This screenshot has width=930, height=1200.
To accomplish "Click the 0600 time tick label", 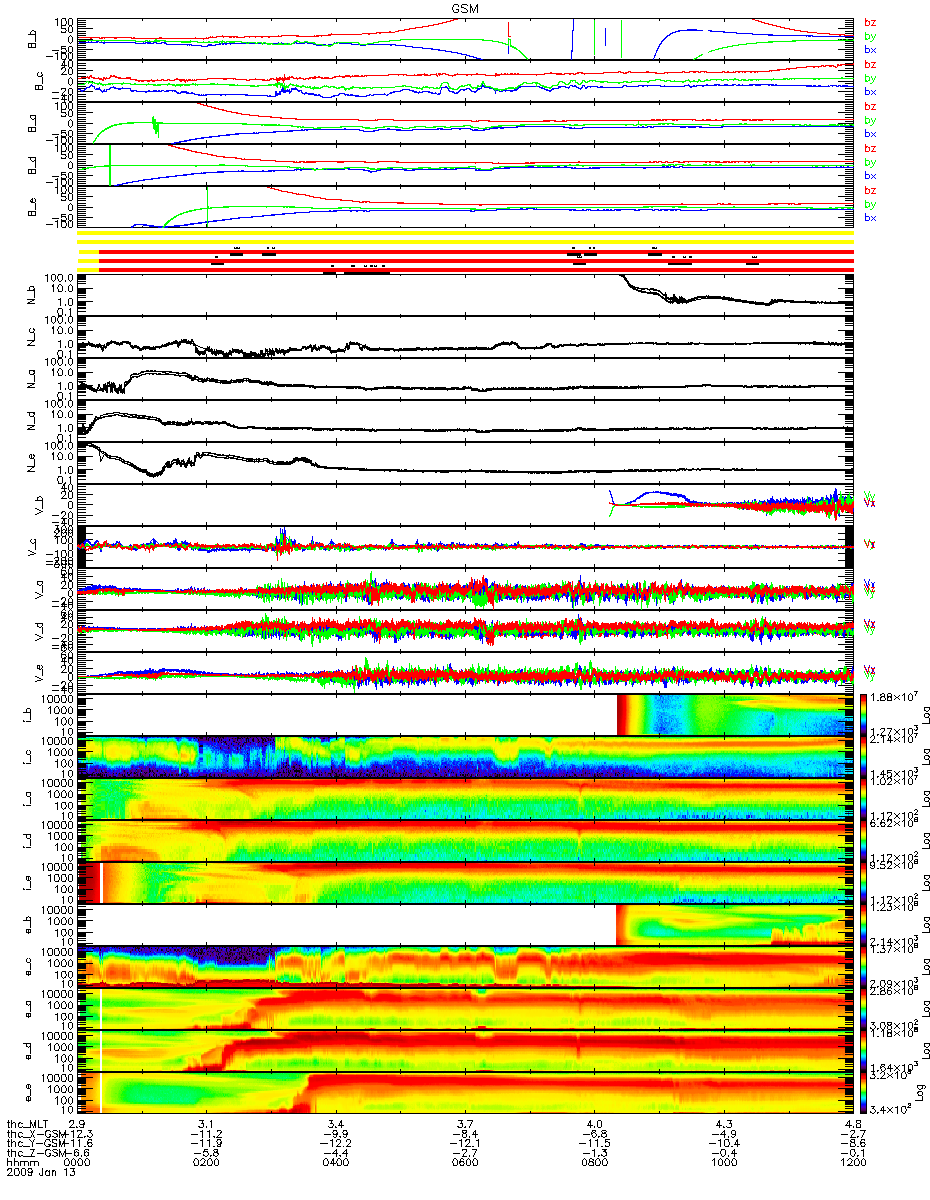I will (465, 1164).
